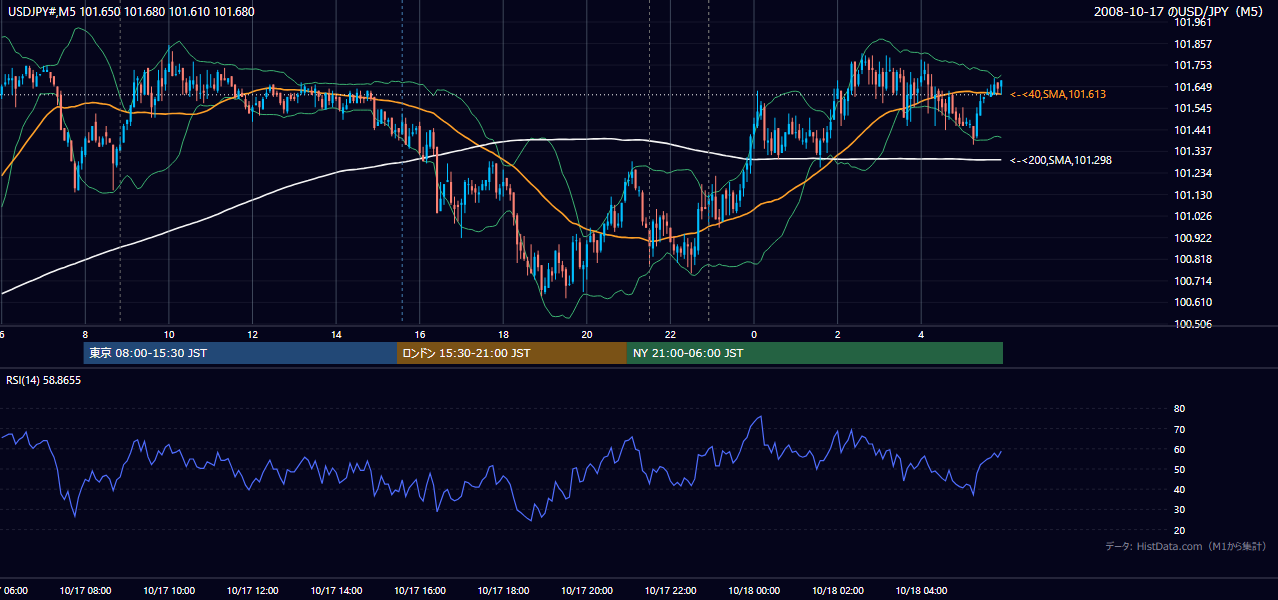Click RSI scale value 20
This screenshot has width=1278, height=600.
[1179, 530]
